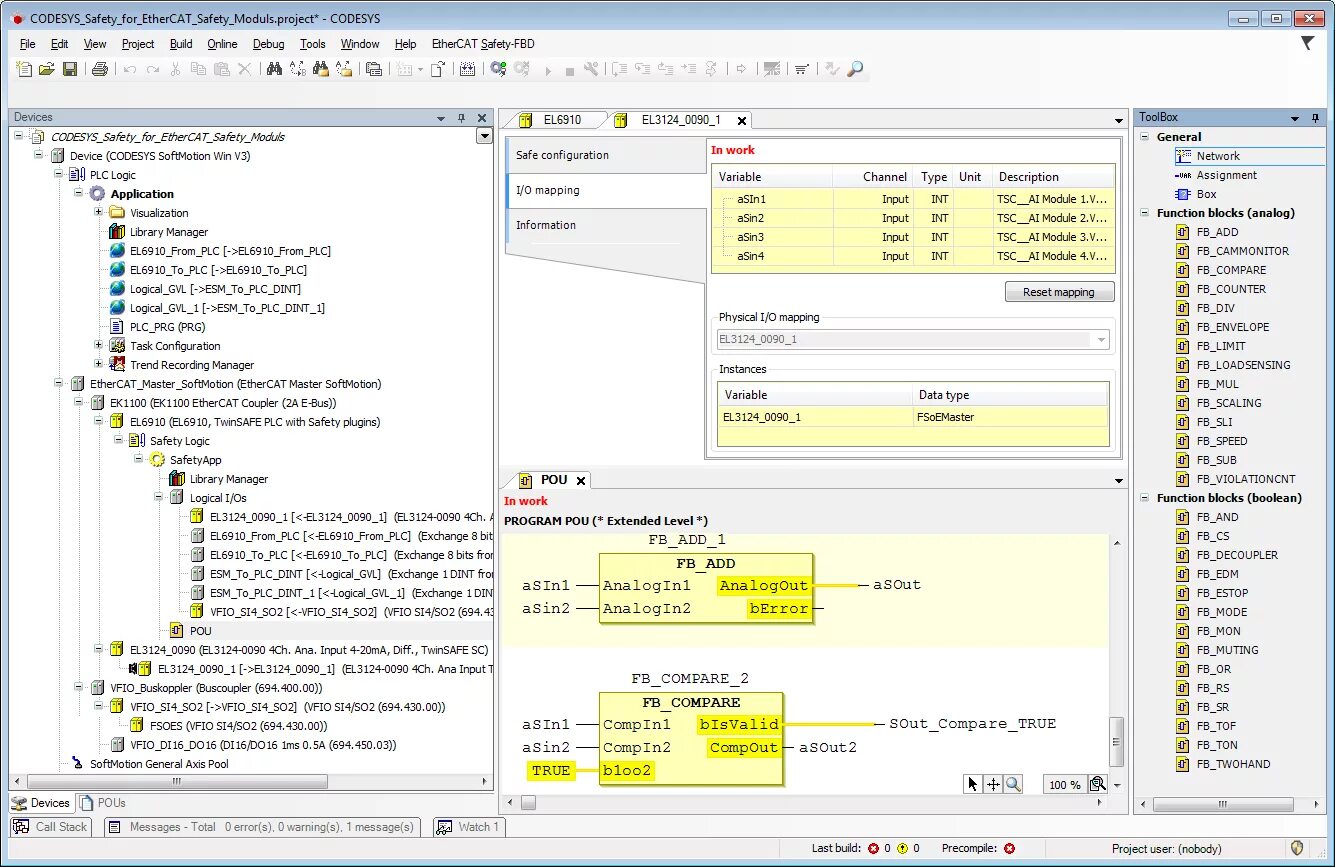Click the Login gear icon in toolbar
This screenshot has width=1335, height=867.
pos(498,69)
